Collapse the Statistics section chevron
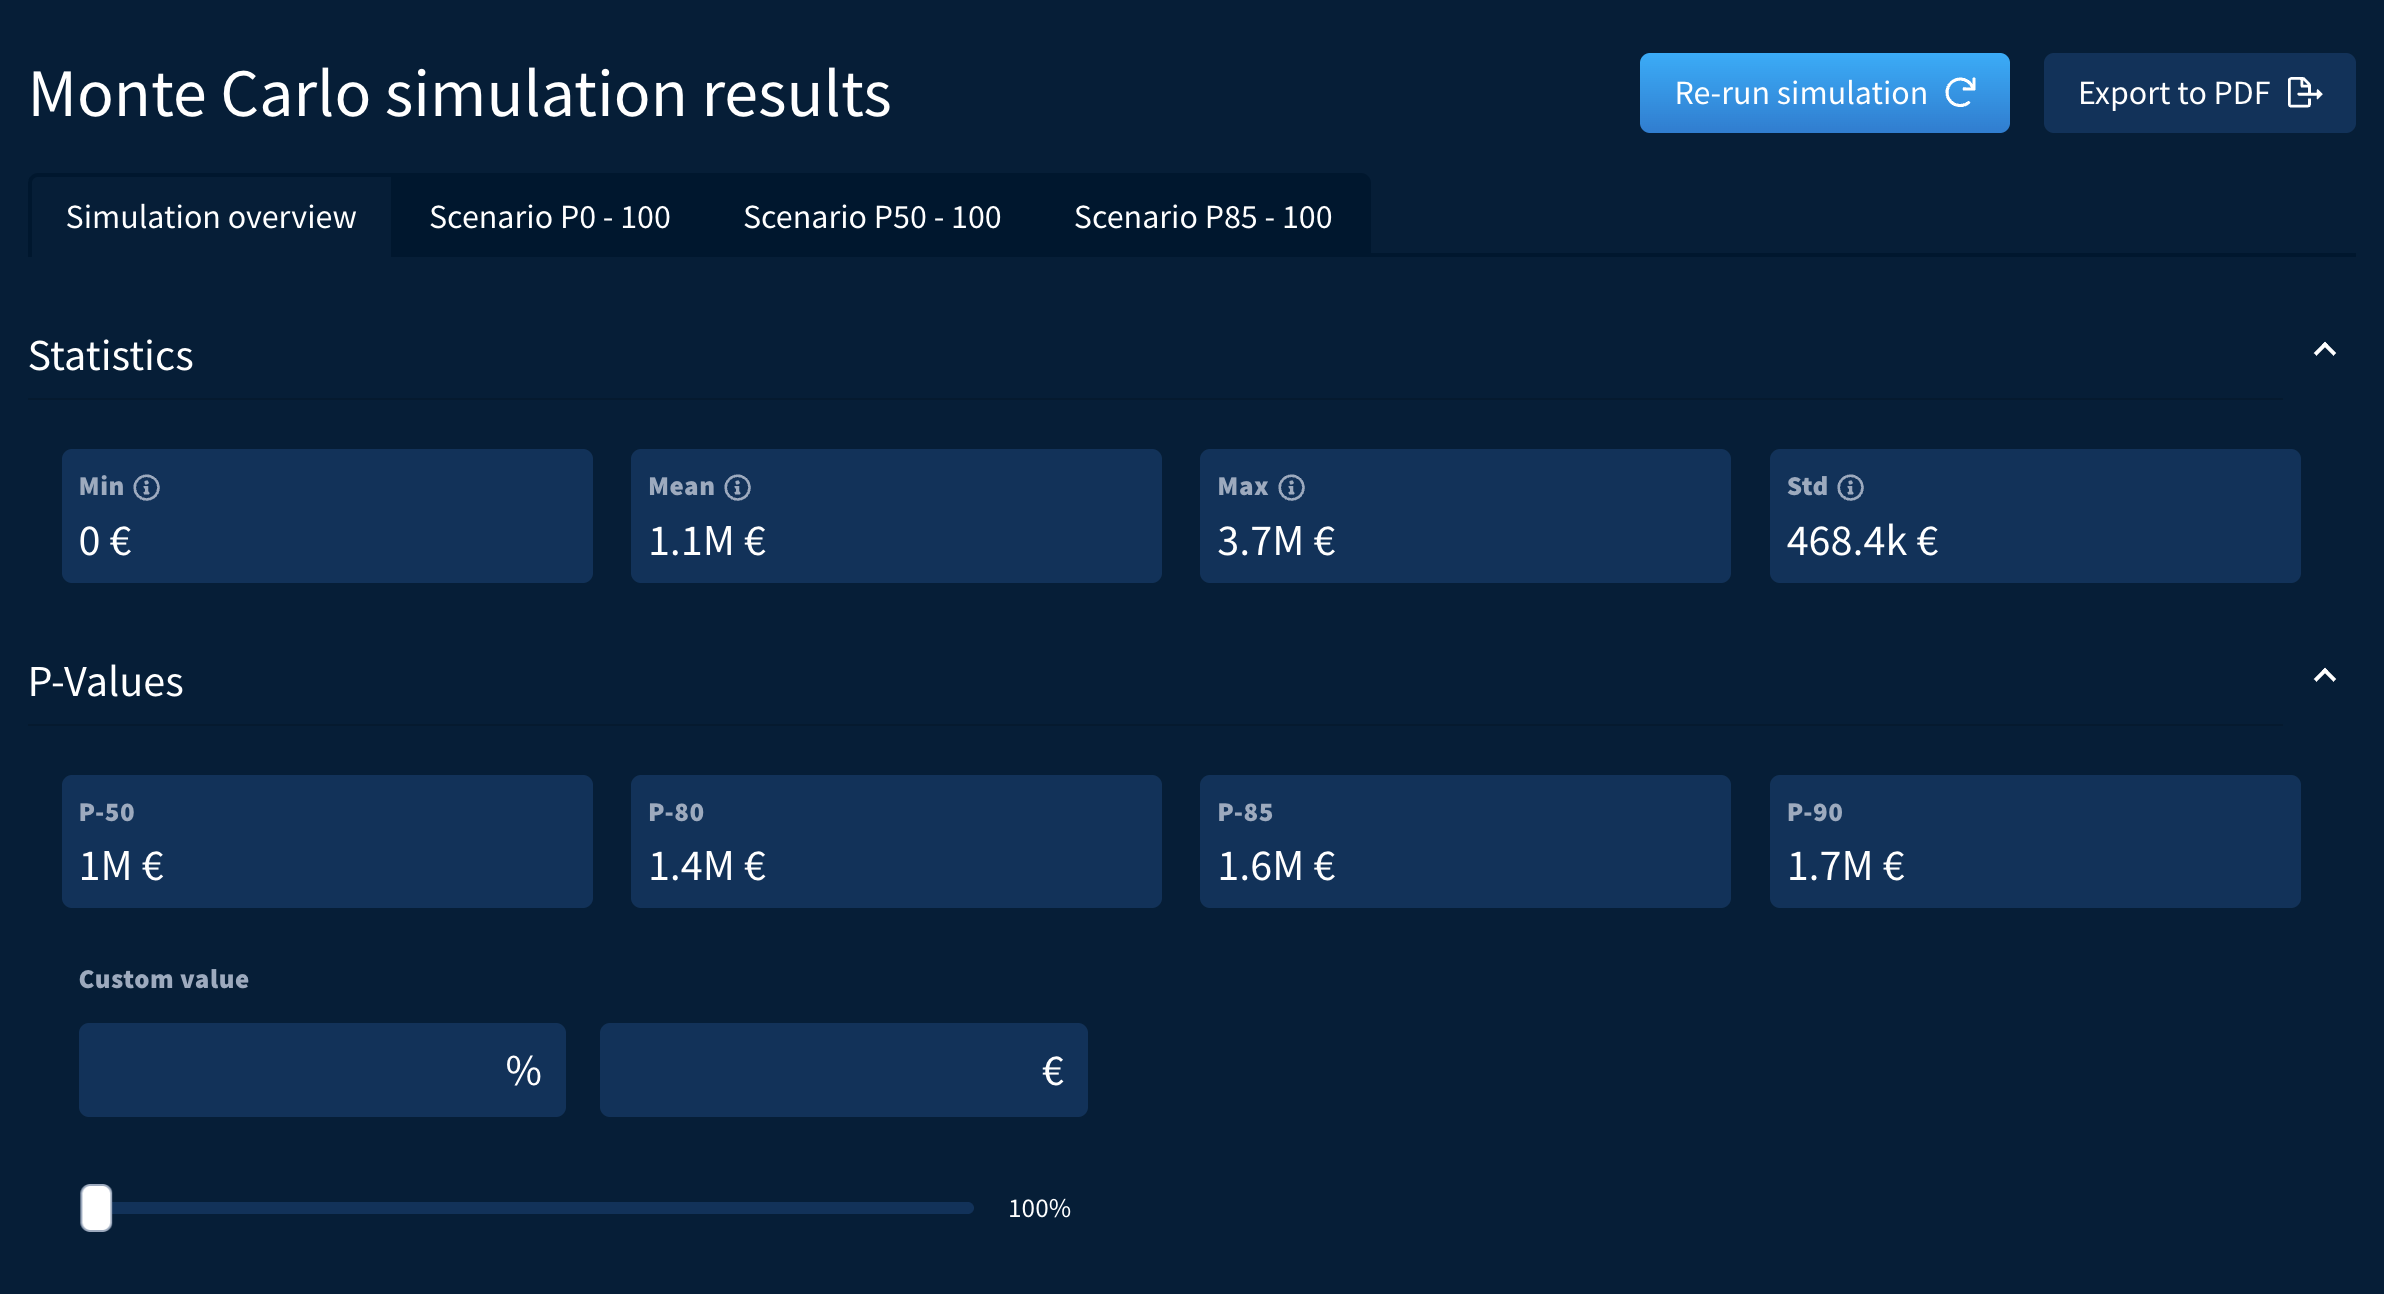 point(2324,350)
